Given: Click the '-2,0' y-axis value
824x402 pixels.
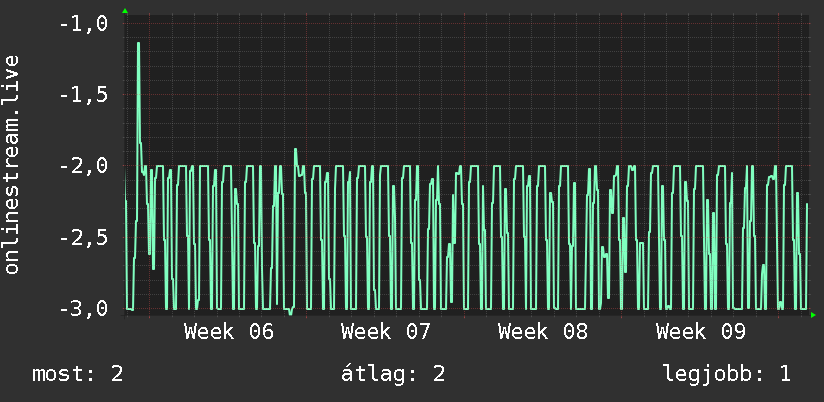Looking at the screenshot, I should [x=83, y=166].
